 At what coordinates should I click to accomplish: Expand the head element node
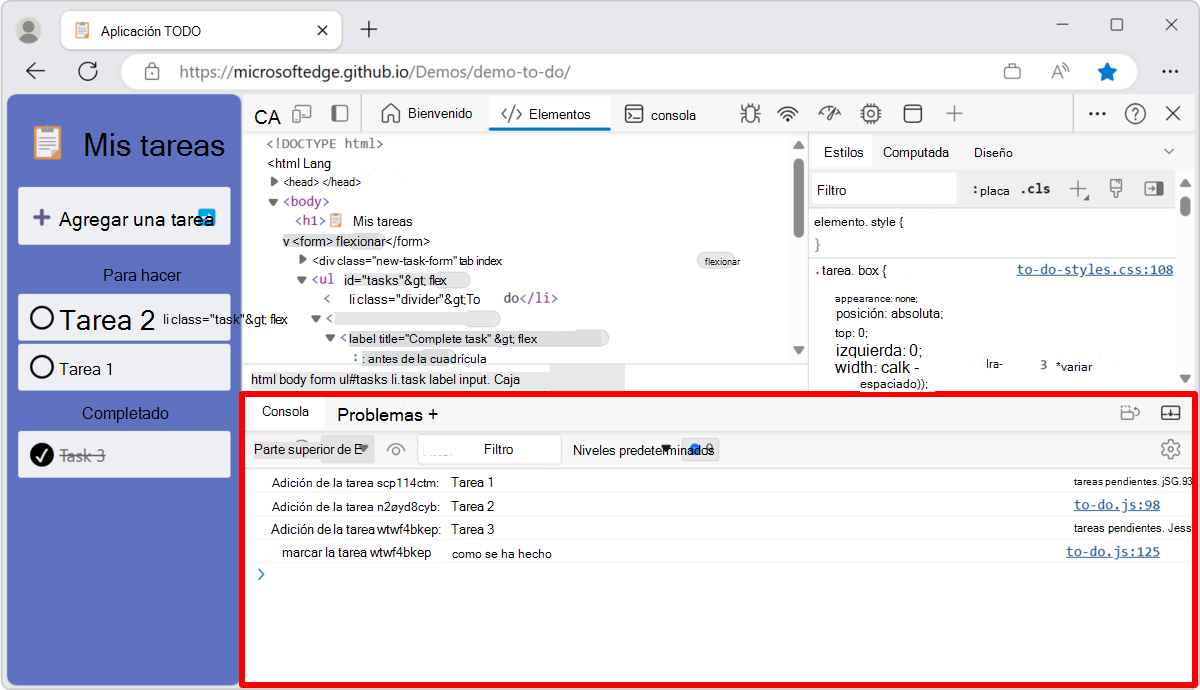coord(275,182)
